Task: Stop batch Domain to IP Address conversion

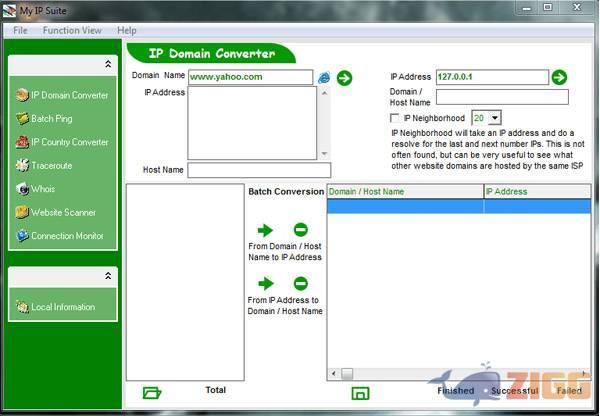Action: 301,230
